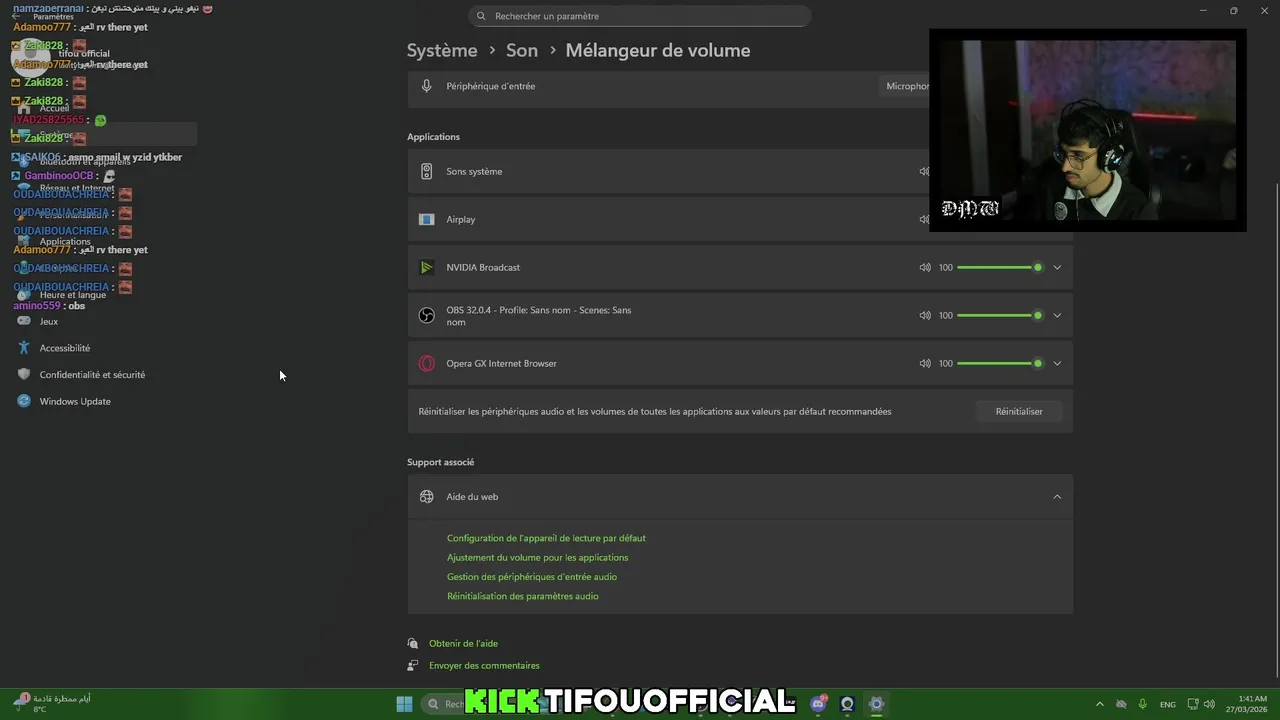The width and height of the screenshot is (1280, 720).
Task: Click the ENG language indicator in taskbar
Action: pyautogui.click(x=1167, y=704)
